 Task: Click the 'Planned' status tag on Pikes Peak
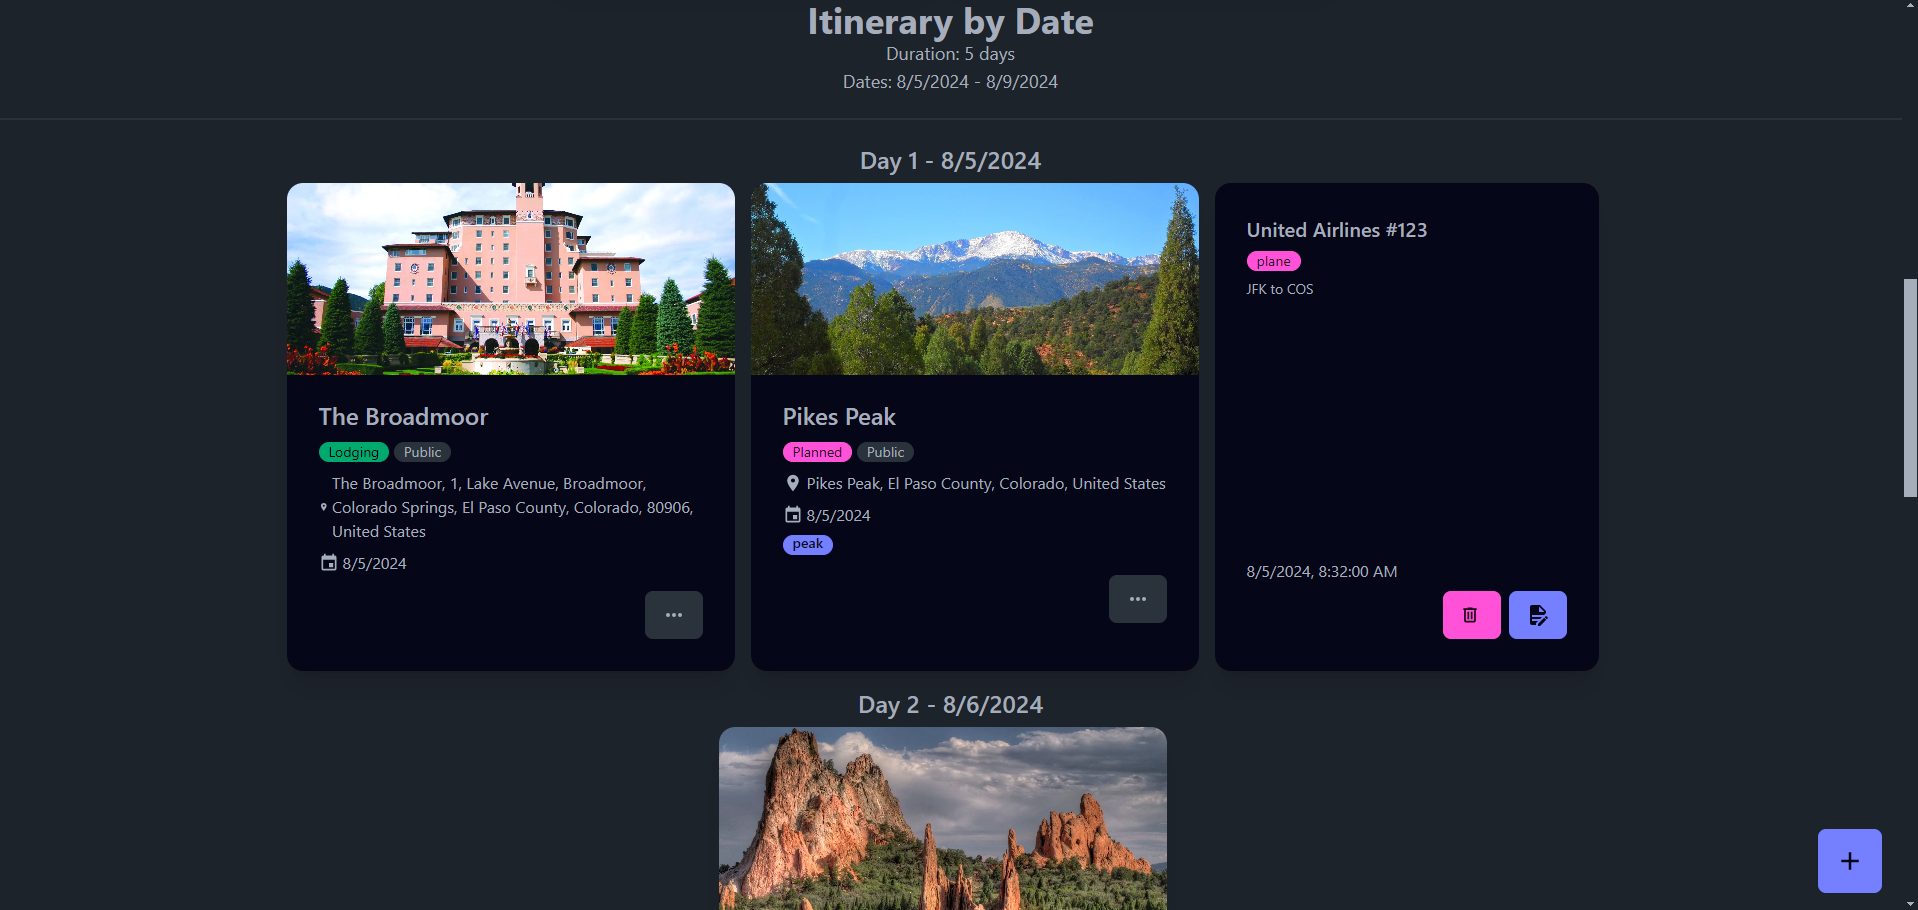tap(817, 451)
